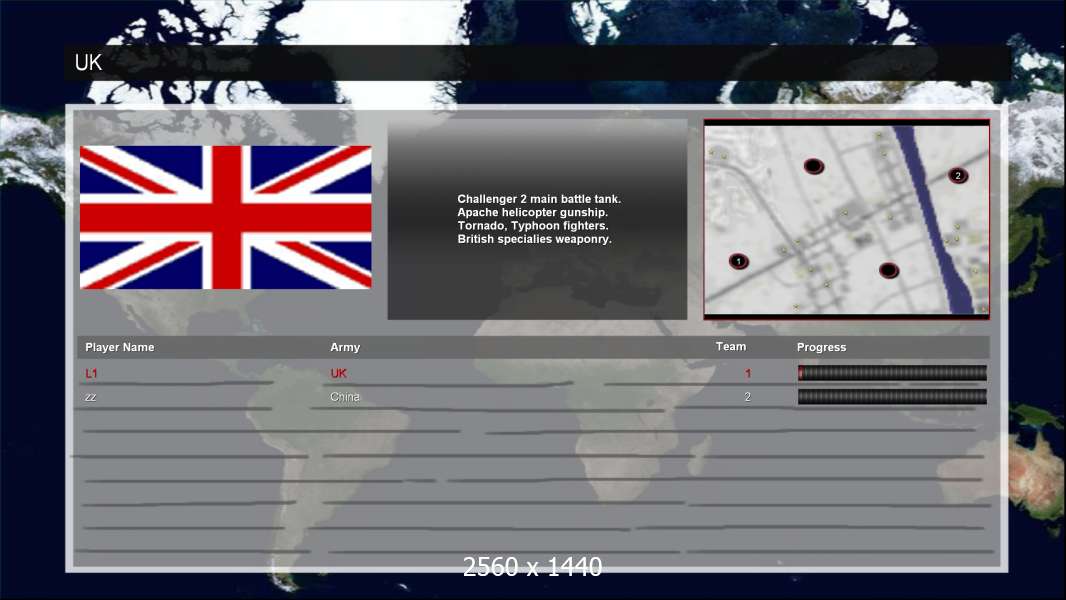
Task: Click the Union Jack flag image
Action: click(x=226, y=217)
